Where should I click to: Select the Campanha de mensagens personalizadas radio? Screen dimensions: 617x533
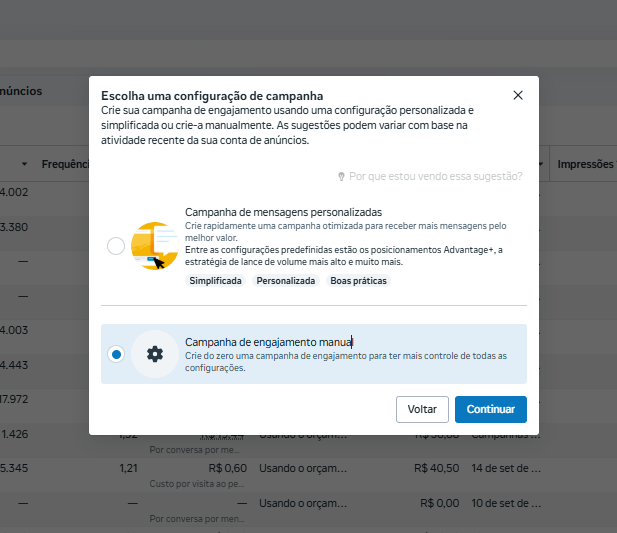pyautogui.click(x=116, y=246)
